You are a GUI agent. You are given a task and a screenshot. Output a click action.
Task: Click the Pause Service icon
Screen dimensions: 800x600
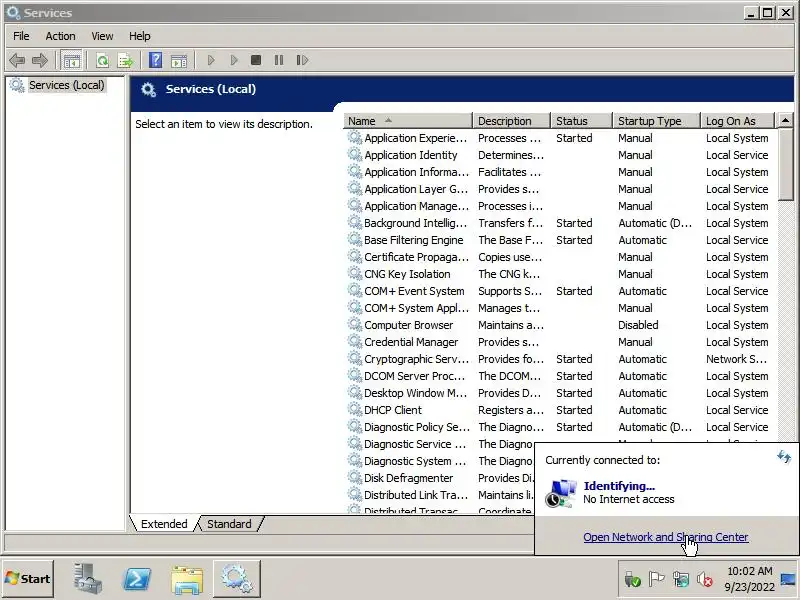(x=279, y=60)
